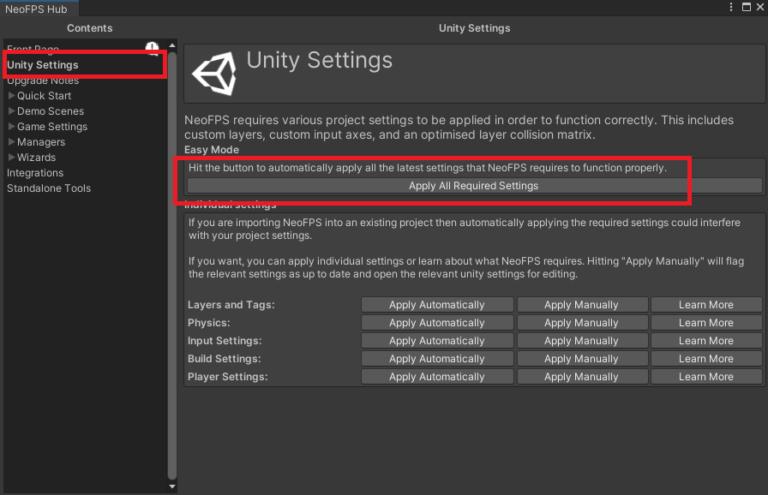Apply Build Settings automatically
768x495 pixels.
(437, 359)
